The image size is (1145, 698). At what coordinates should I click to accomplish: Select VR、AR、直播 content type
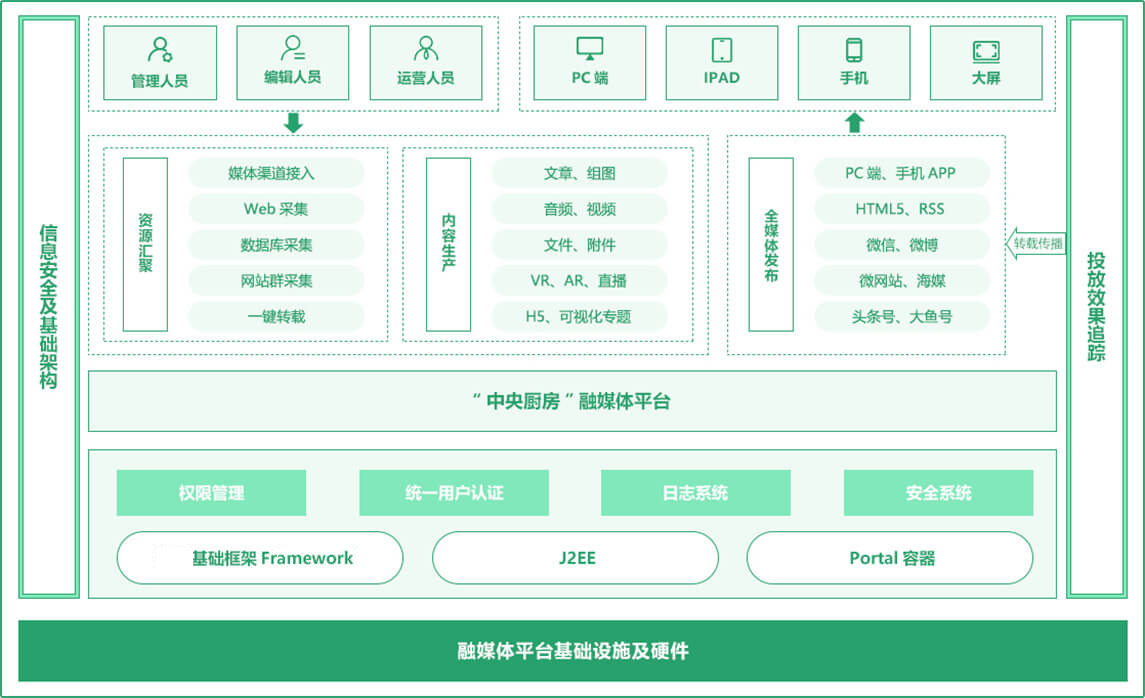(x=579, y=281)
